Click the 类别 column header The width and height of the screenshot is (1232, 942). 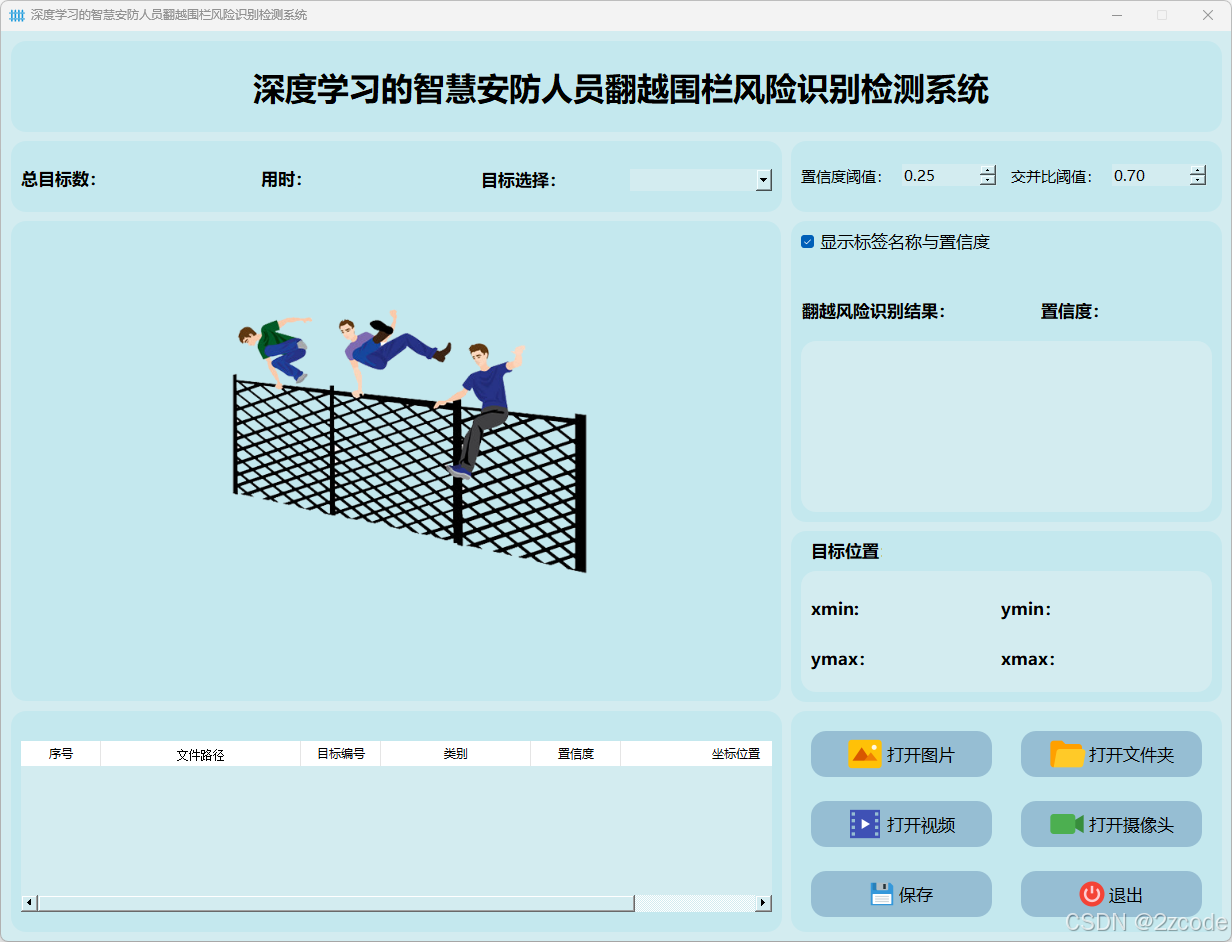pos(456,754)
